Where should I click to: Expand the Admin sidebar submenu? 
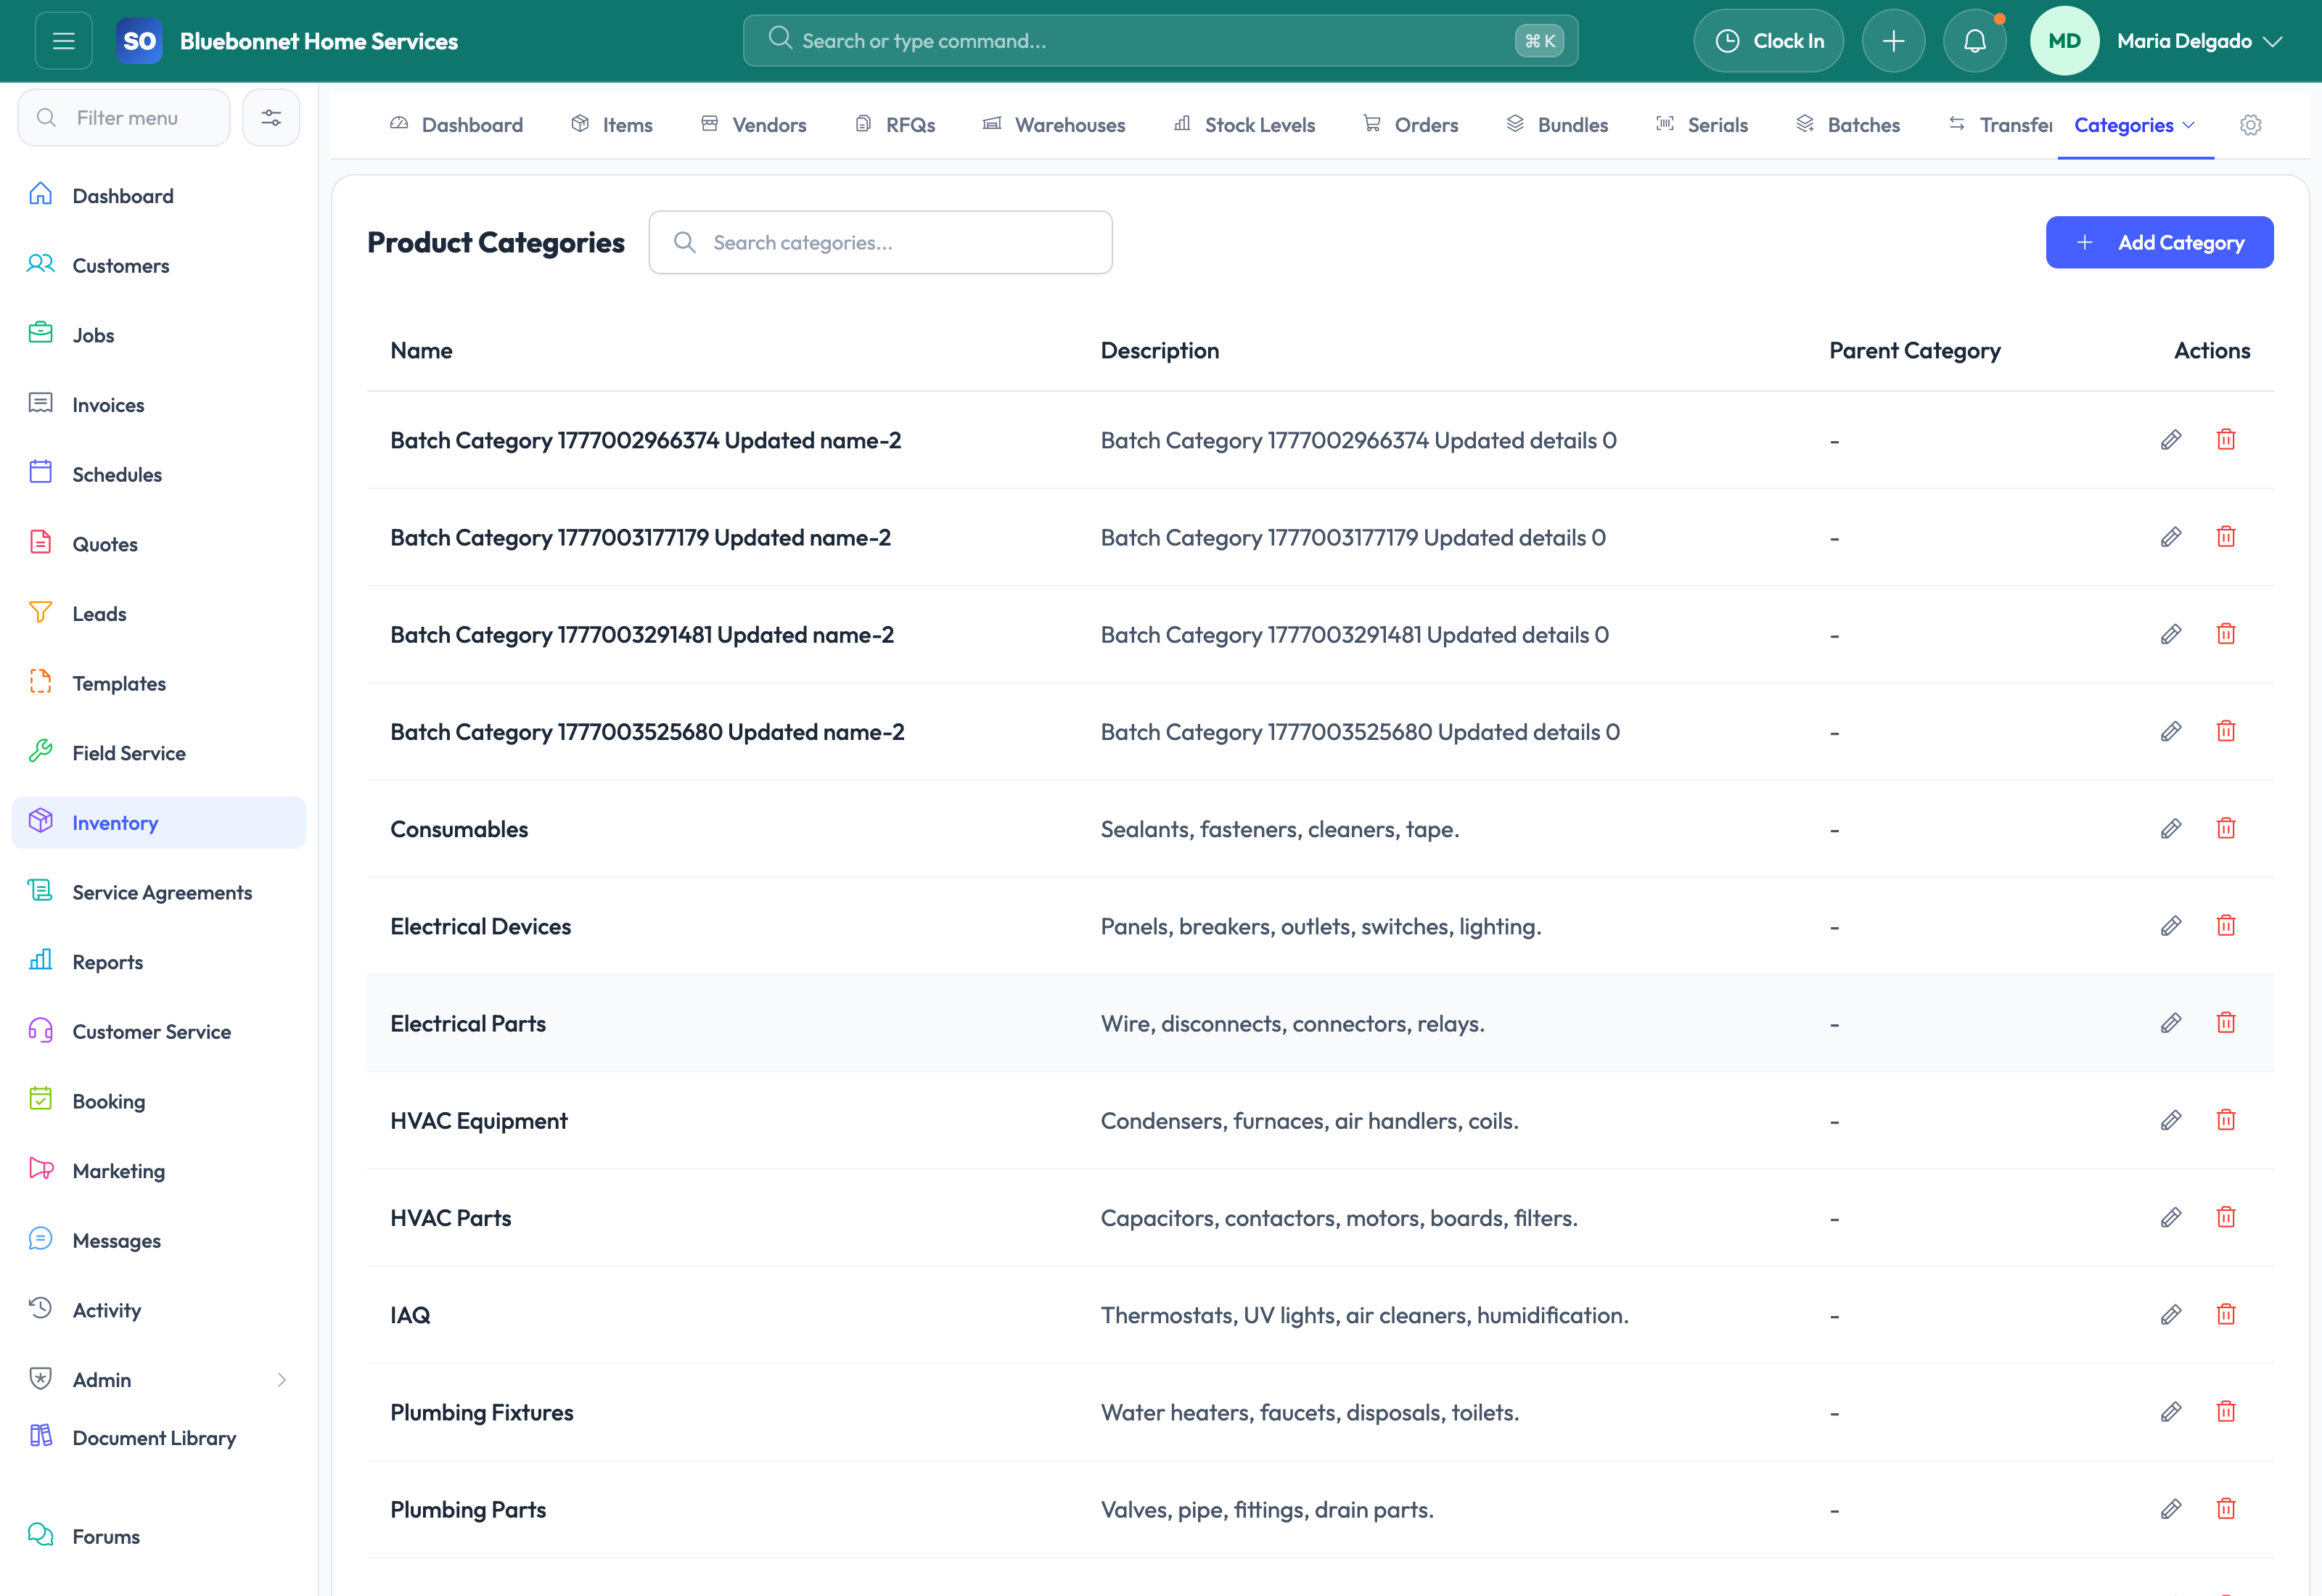282,1380
